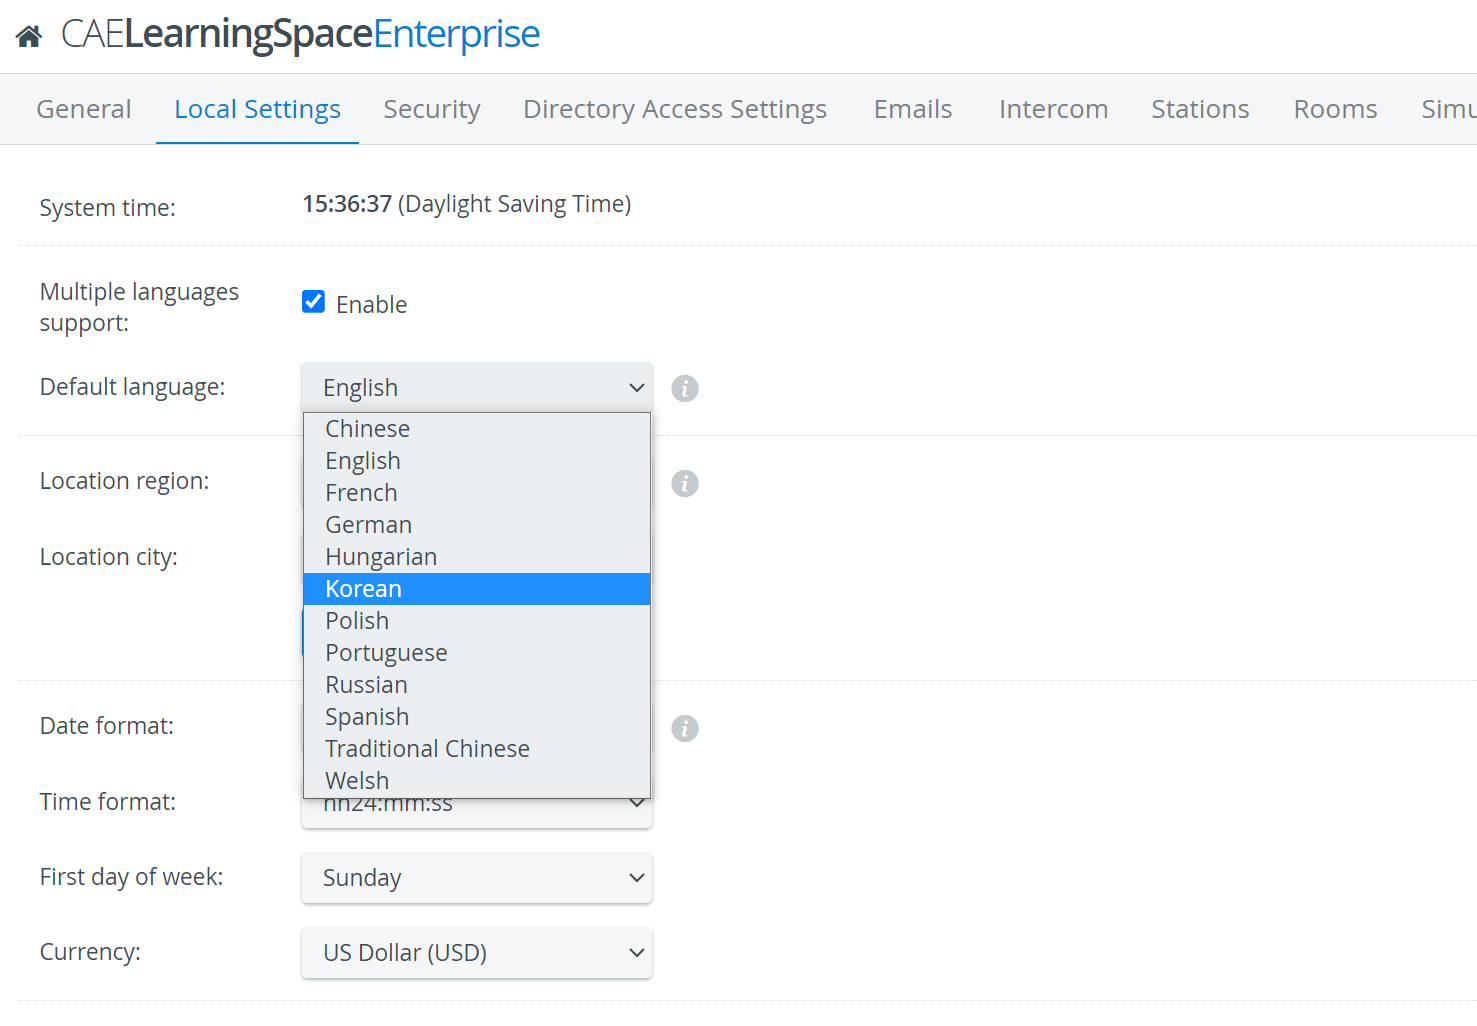Open the Security tab
This screenshot has height=1026, width=1477.
(432, 109)
